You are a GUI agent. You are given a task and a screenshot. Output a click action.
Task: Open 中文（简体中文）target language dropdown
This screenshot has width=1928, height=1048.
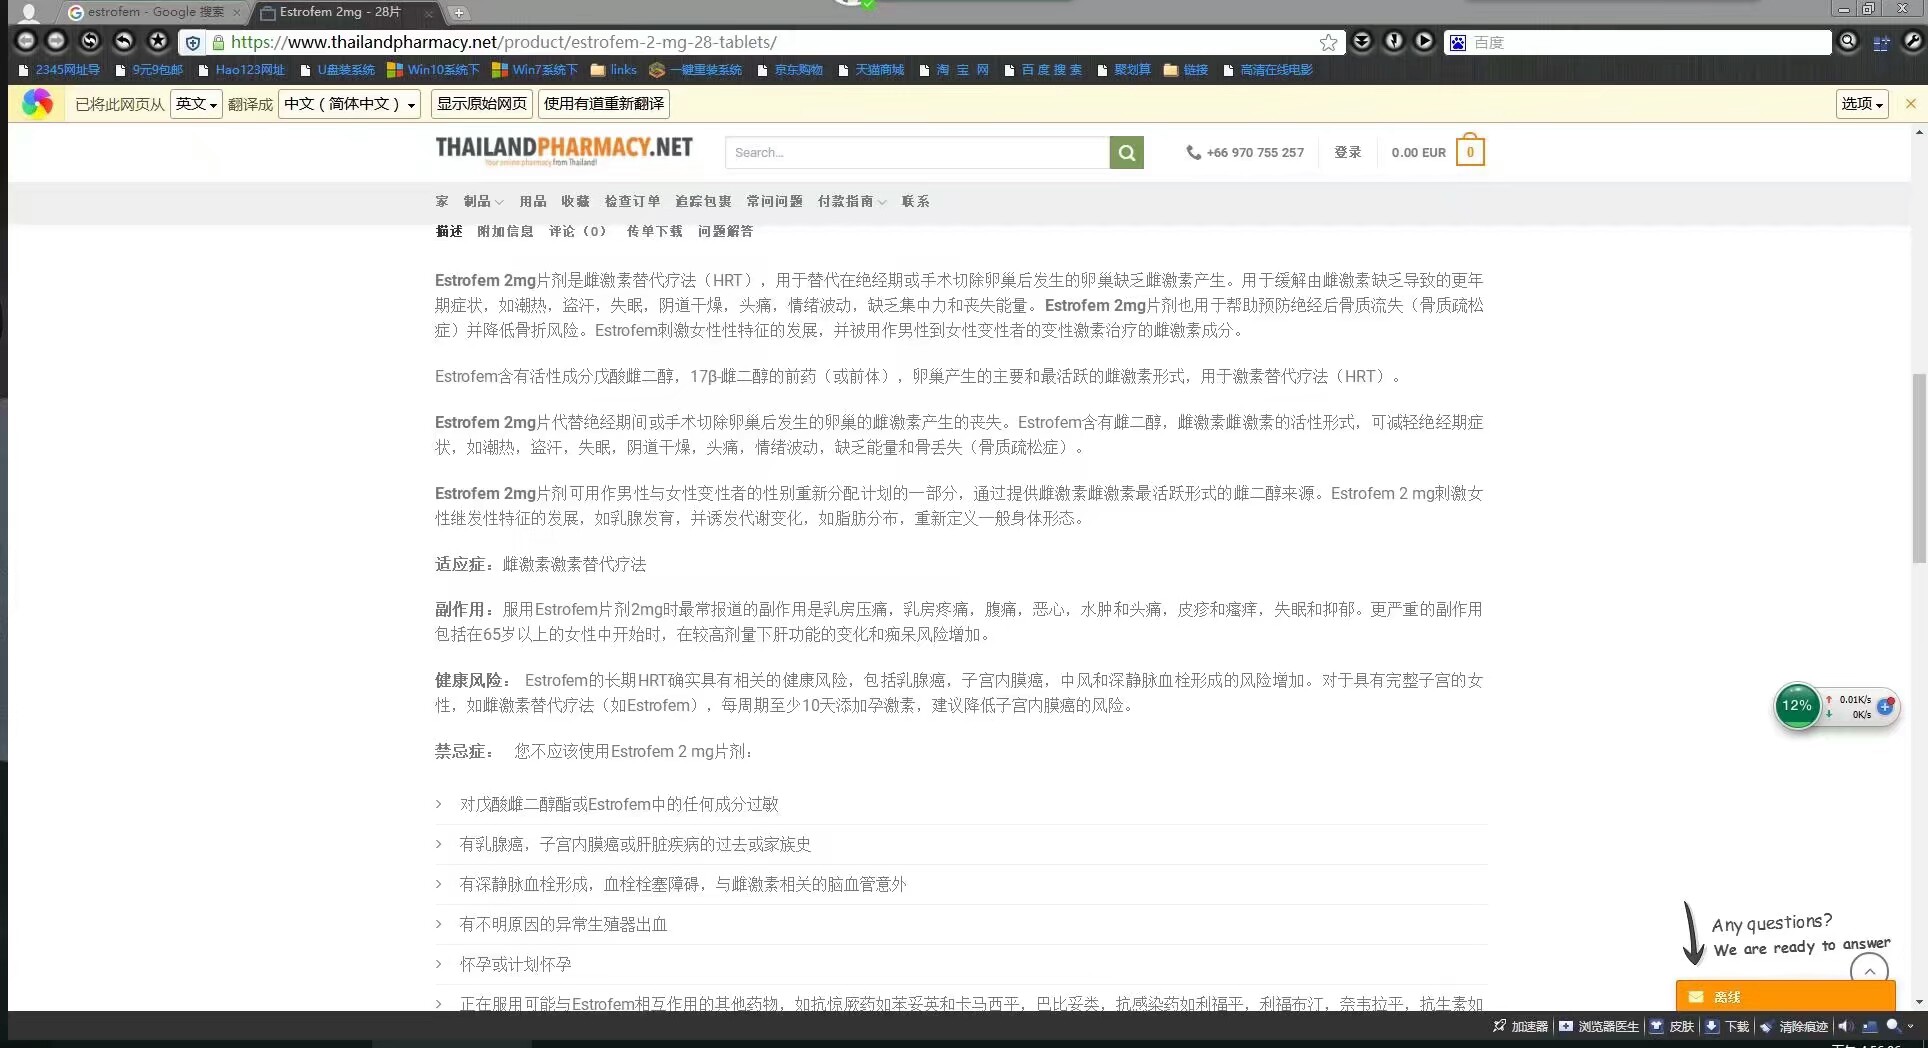pos(350,104)
